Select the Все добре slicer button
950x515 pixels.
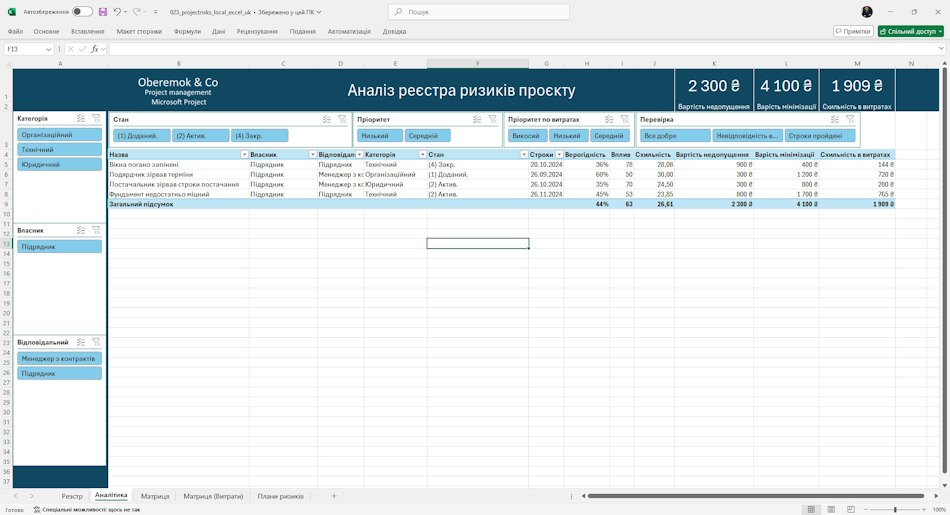coord(676,136)
